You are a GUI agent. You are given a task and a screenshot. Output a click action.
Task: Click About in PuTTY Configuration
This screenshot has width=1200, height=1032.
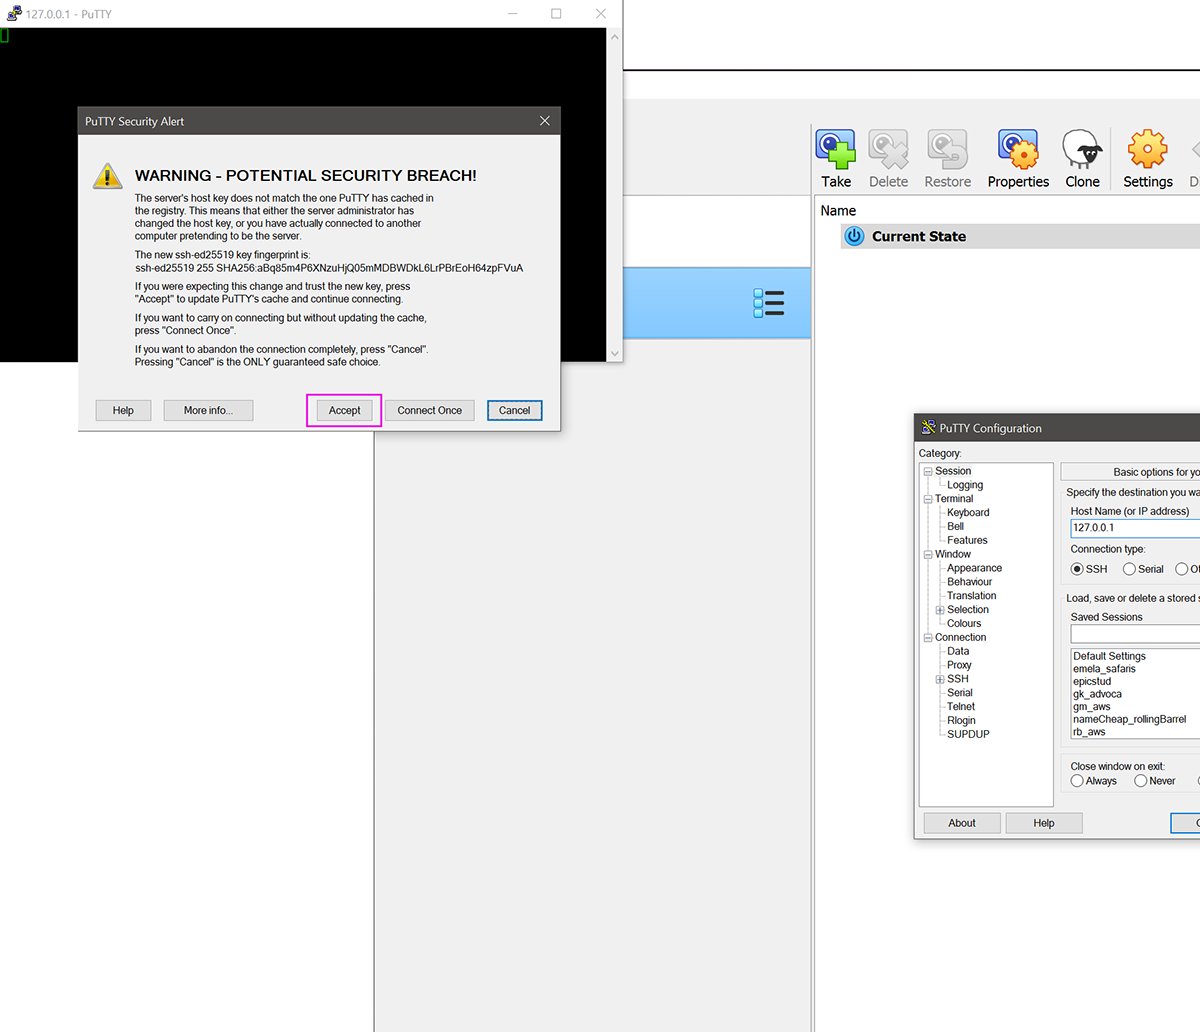tap(962, 823)
